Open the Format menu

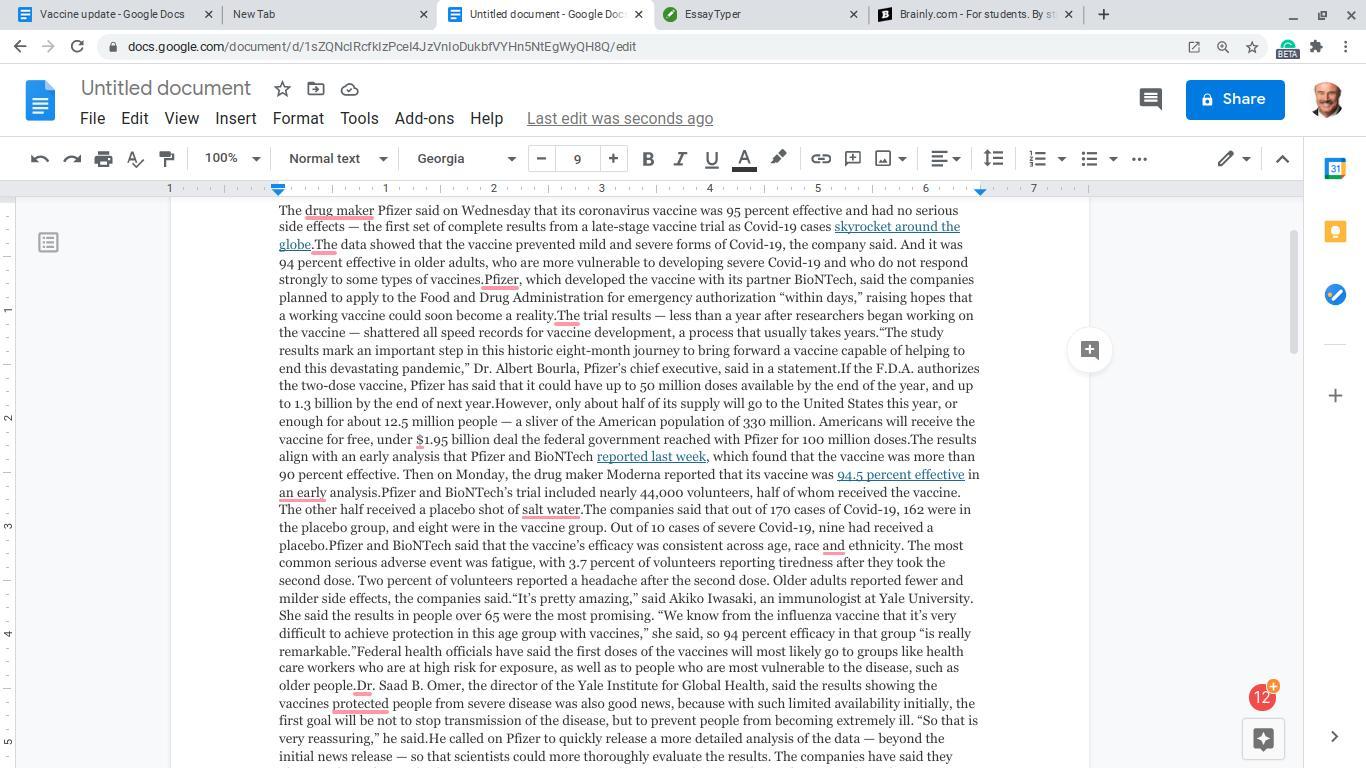coord(298,118)
